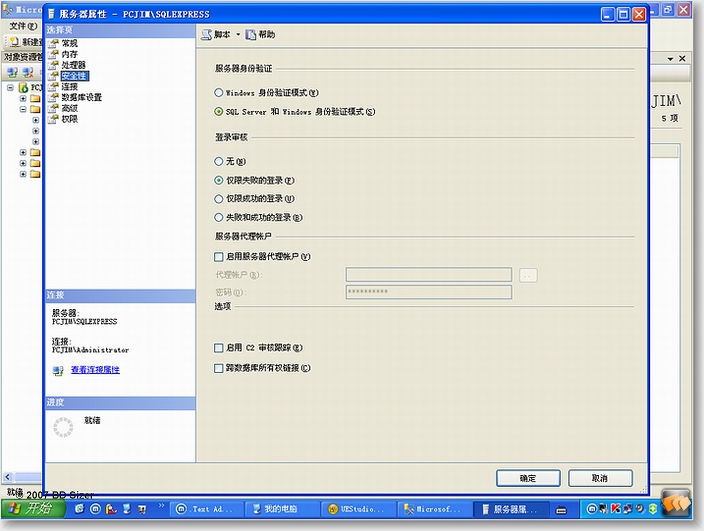Open the 内存 (Memory) page
704x531 pixels.
point(68,55)
